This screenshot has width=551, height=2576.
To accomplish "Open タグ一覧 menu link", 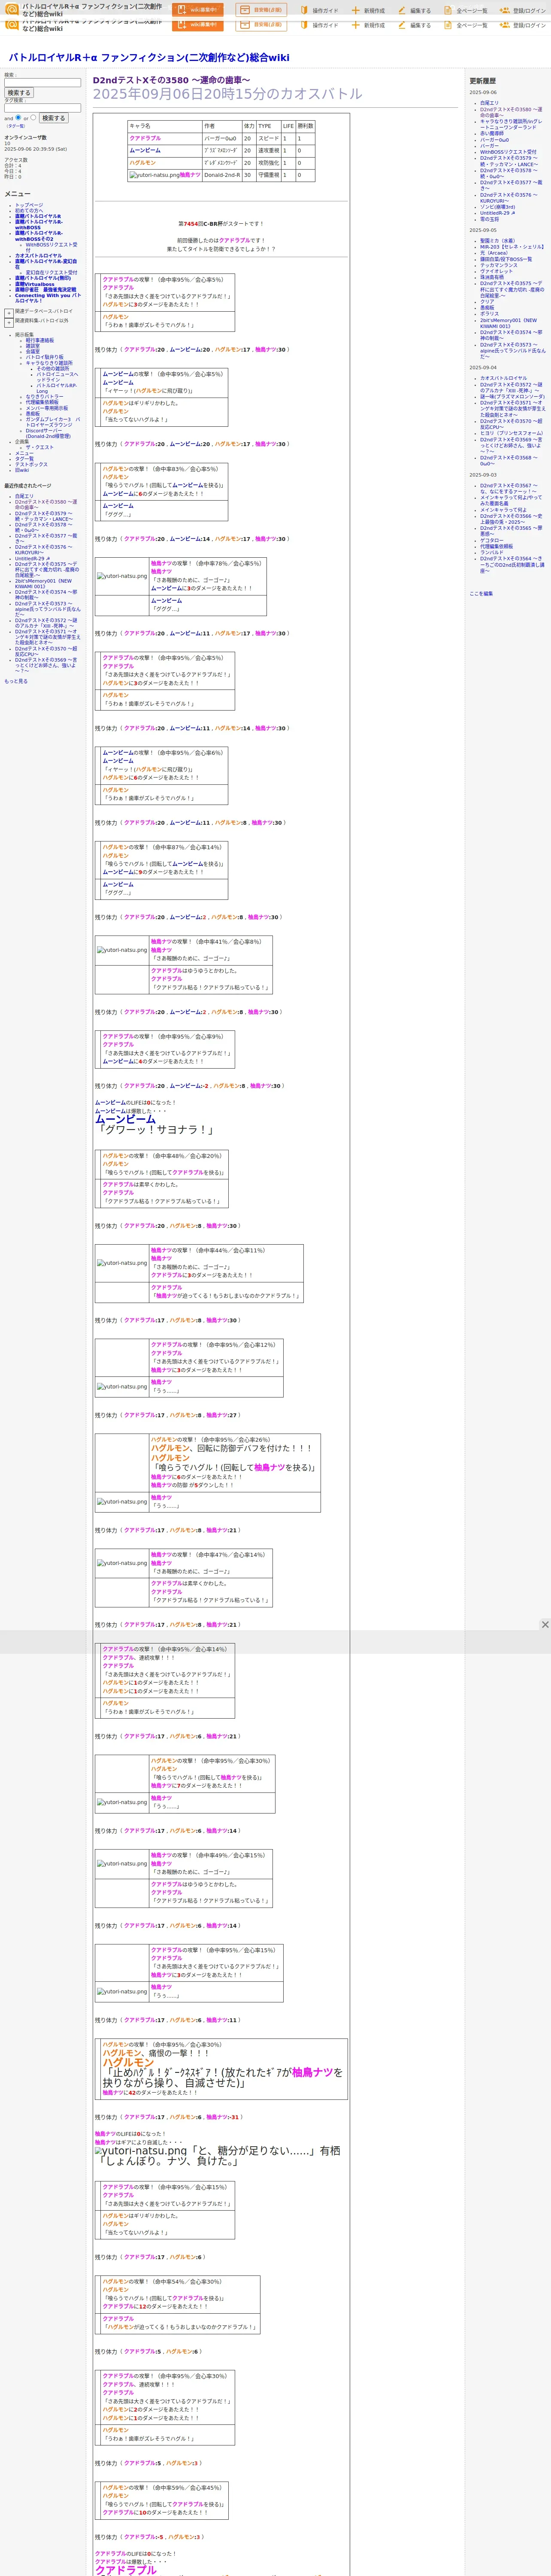I will tap(24, 459).
